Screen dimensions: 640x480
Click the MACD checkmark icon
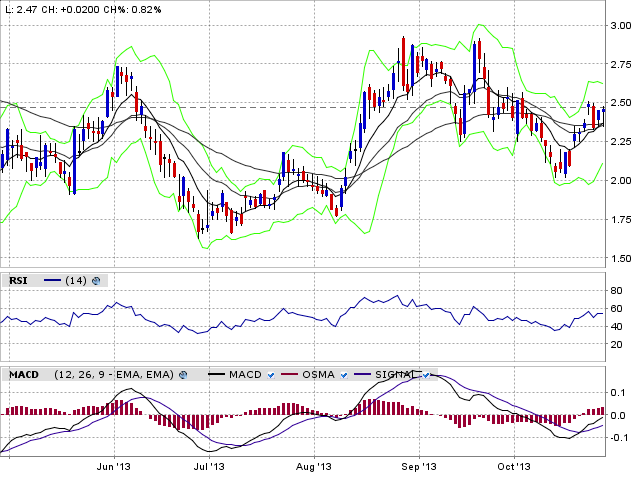click(270, 375)
